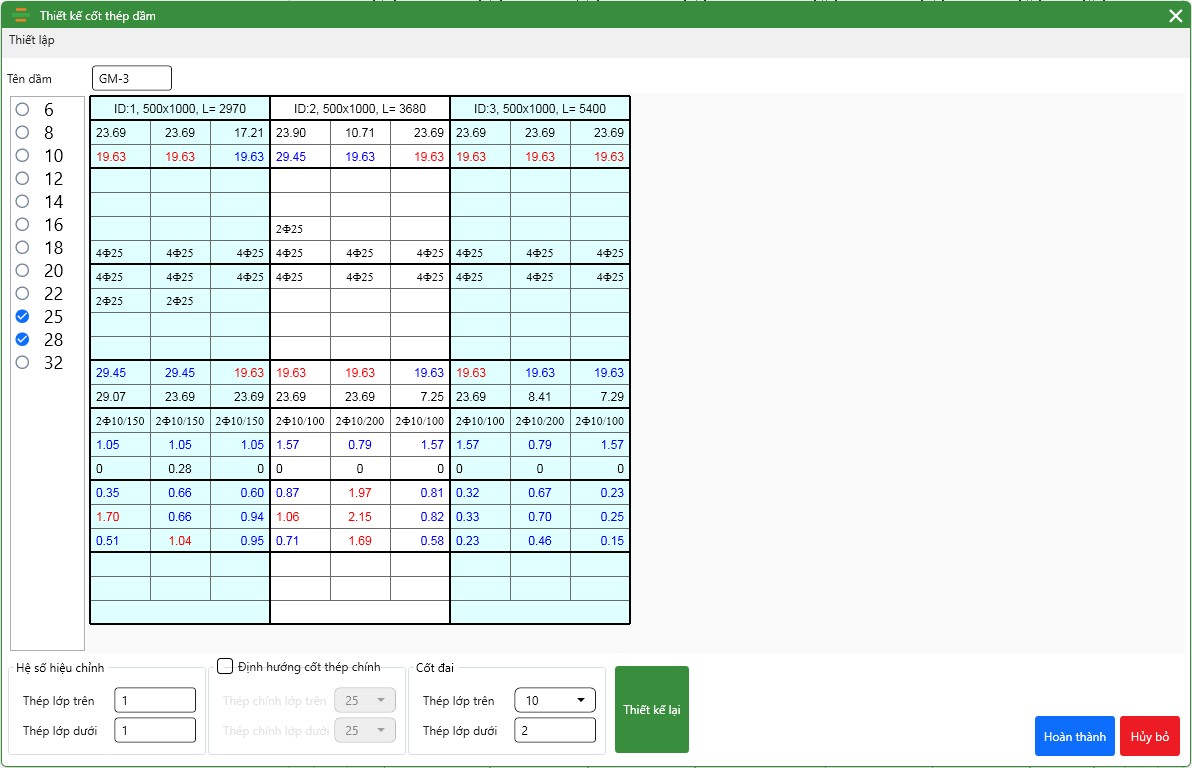Screen dimensions: 1192x768
Task: Click the red Hủy bỏ button
Action: tap(1149, 736)
